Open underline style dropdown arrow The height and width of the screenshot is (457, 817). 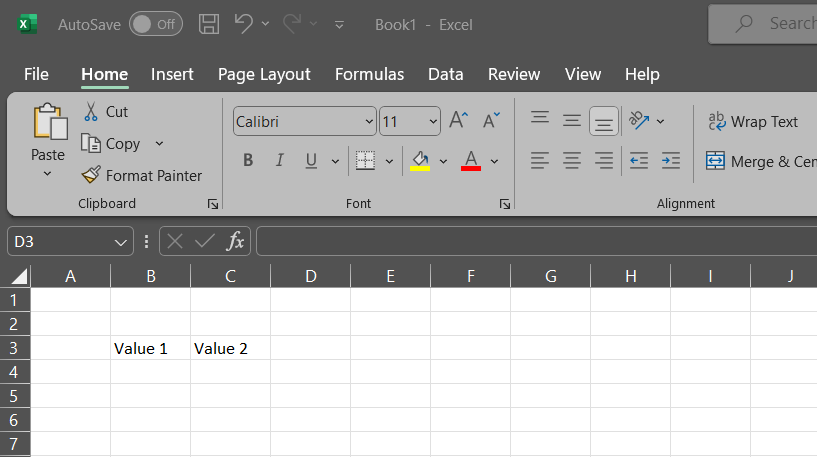335,162
